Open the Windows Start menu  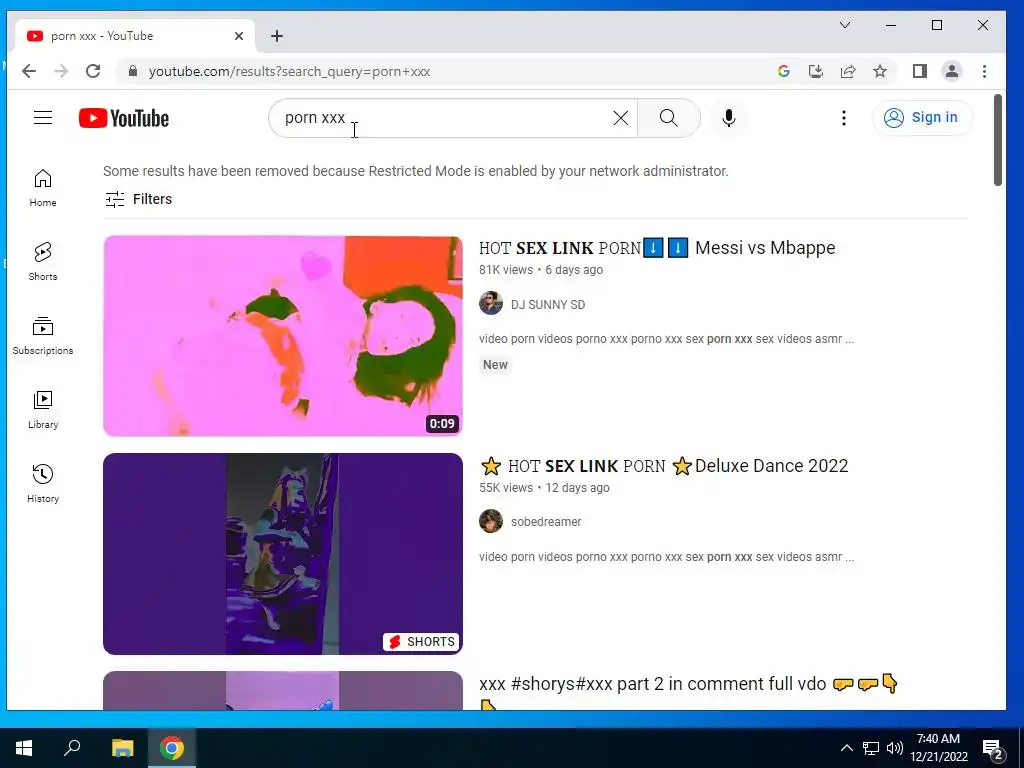click(24, 748)
